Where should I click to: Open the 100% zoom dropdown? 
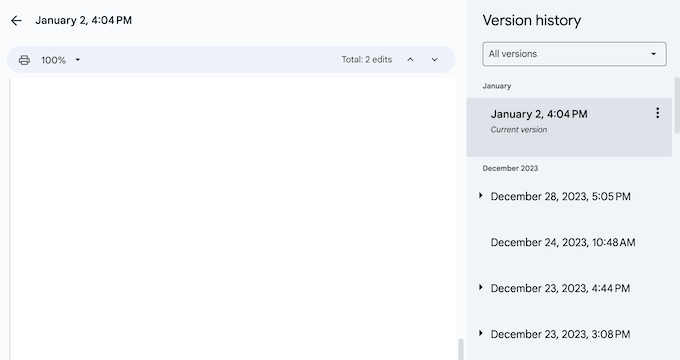tap(61, 60)
